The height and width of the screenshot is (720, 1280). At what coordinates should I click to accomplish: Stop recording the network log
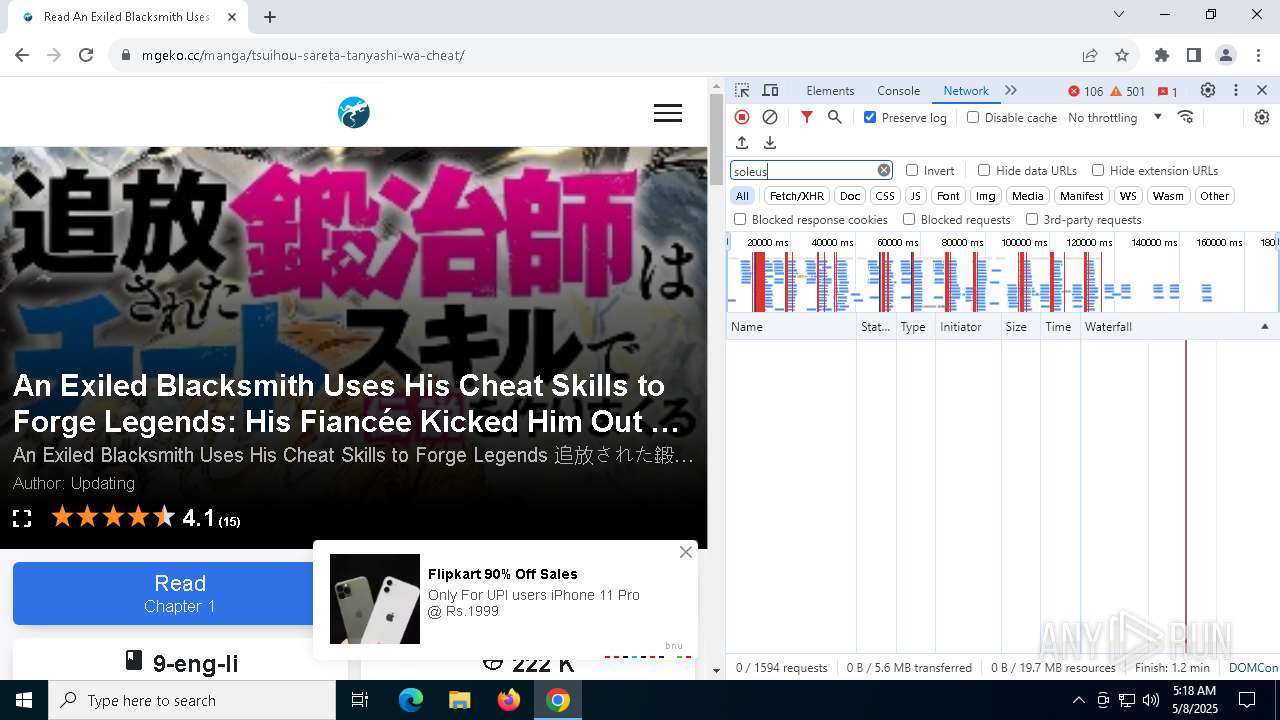(742, 117)
